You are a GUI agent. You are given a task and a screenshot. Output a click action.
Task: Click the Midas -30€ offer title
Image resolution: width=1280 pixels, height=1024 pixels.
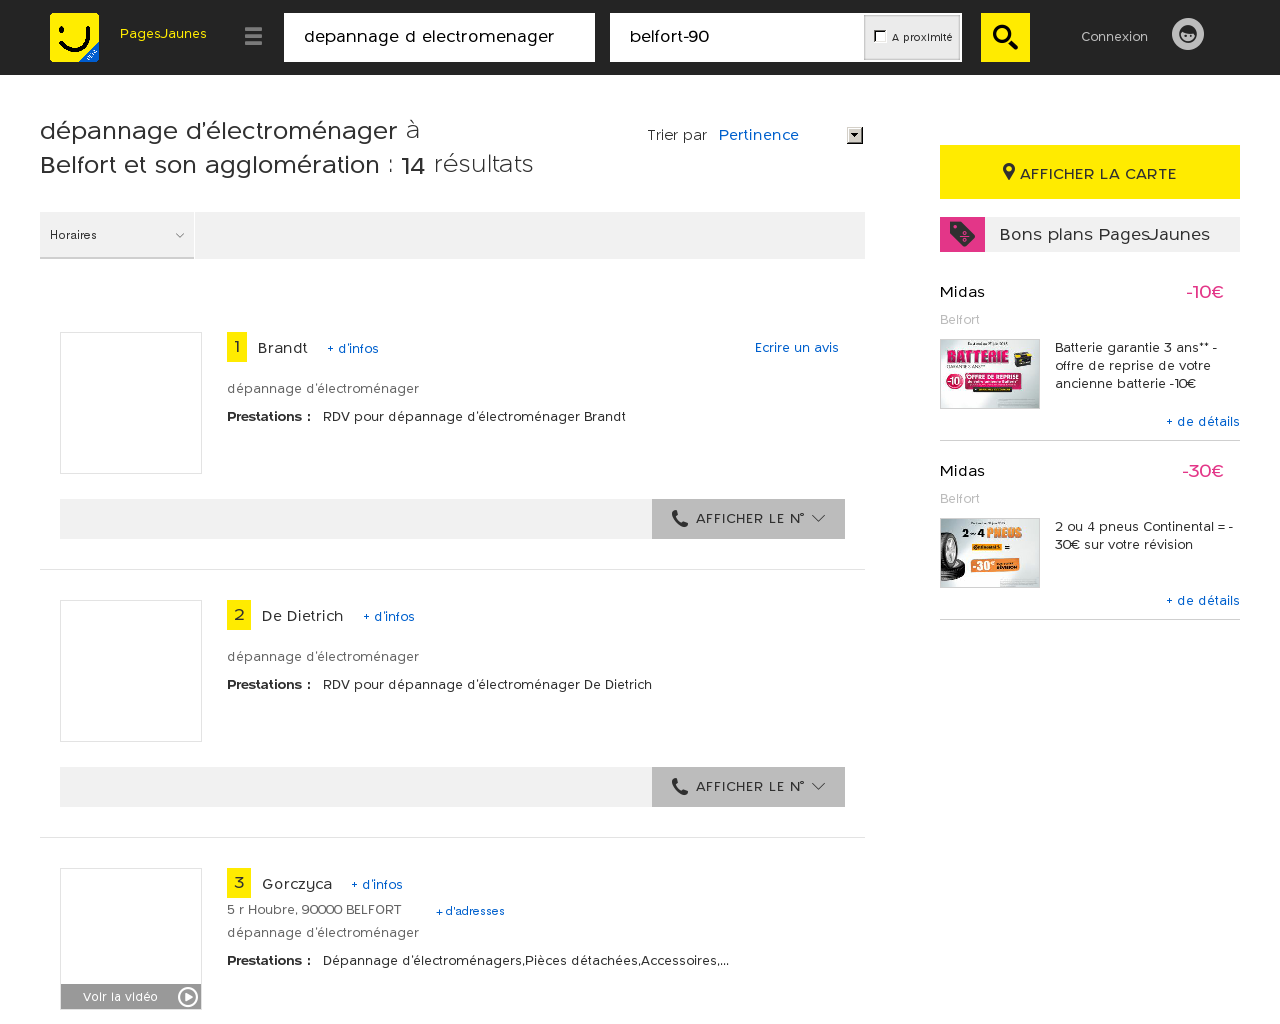962,471
